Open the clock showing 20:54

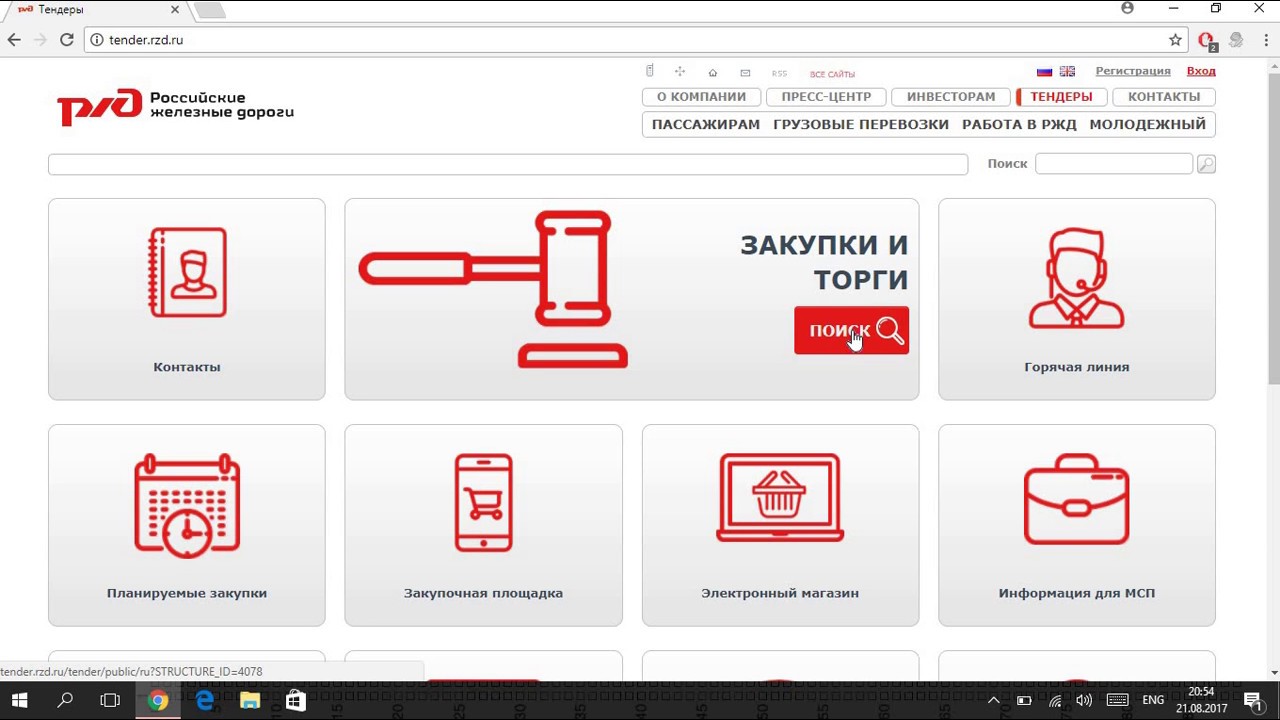pyautogui.click(x=1201, y=700)
